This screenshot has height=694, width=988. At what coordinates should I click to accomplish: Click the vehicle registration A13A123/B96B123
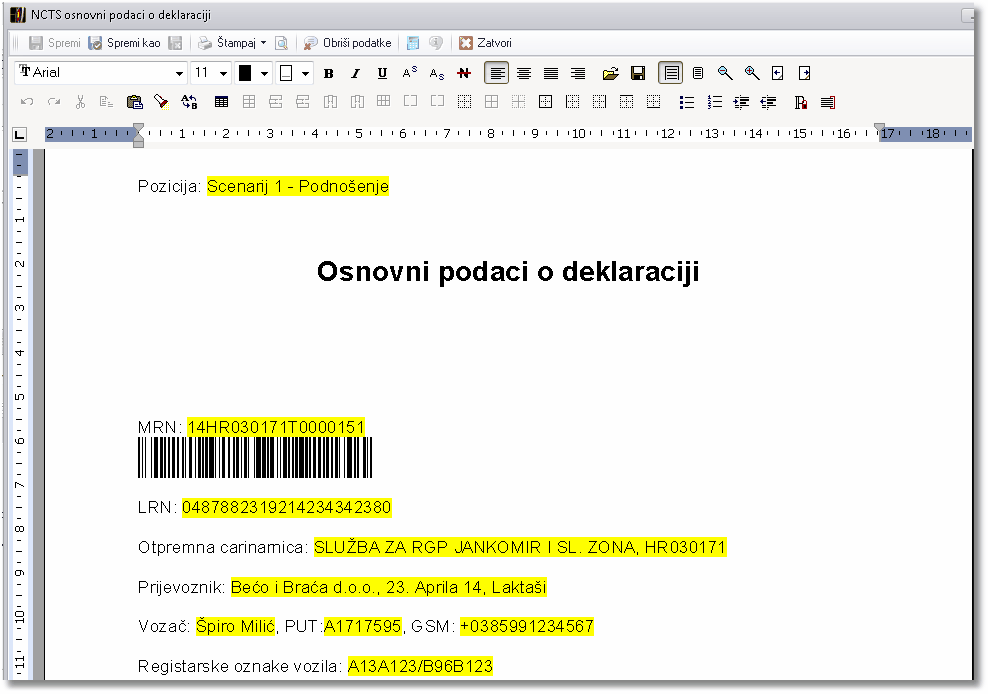pyautogui.click(x=420, y=666)
